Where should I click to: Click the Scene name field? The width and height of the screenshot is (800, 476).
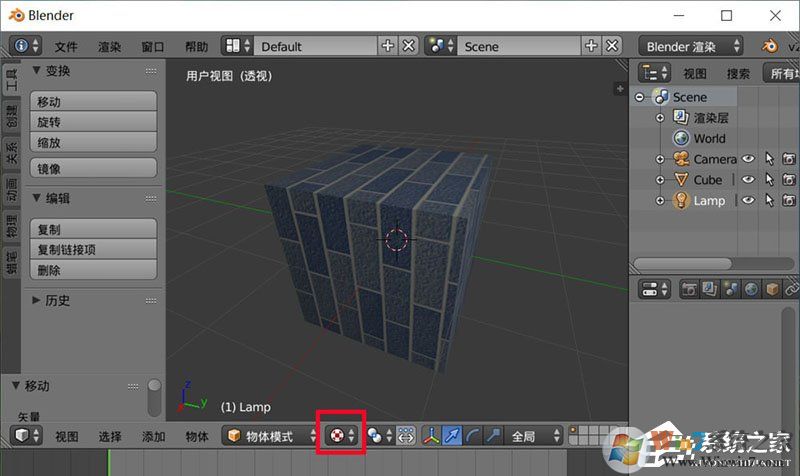(x=519, y=46)
